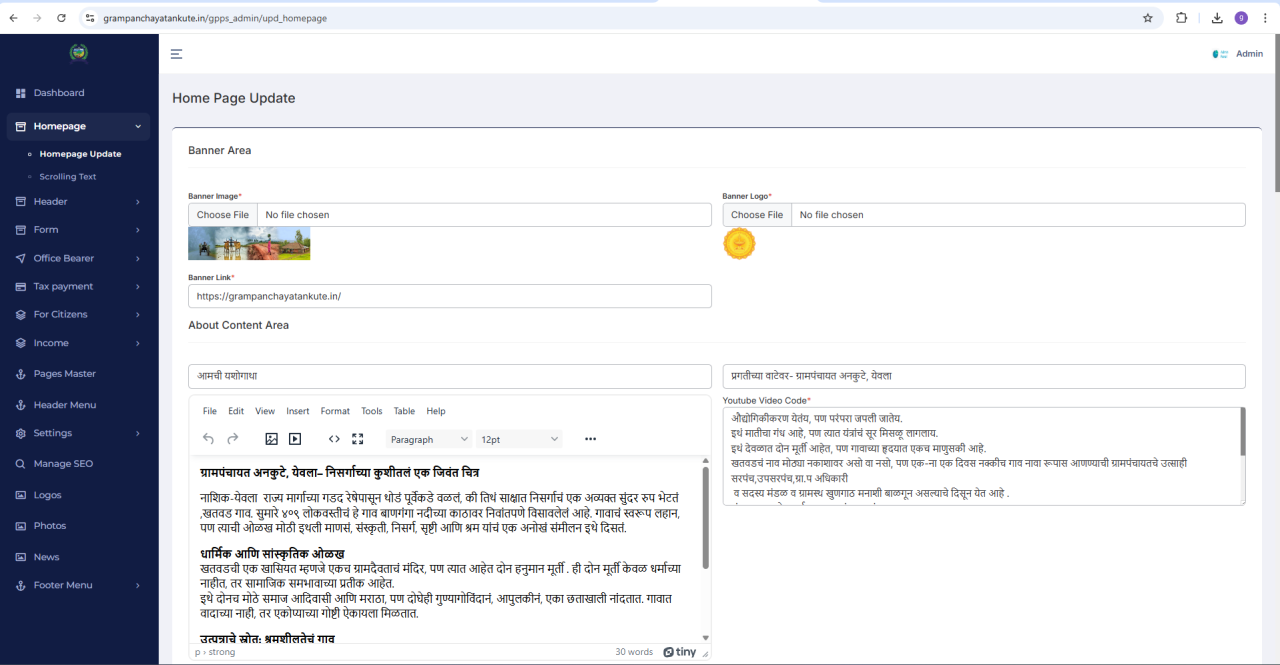Screen dimensions: 1280x665
Task: Reveal more editor tools with ellipsis icon
Action: coord(590,439)
